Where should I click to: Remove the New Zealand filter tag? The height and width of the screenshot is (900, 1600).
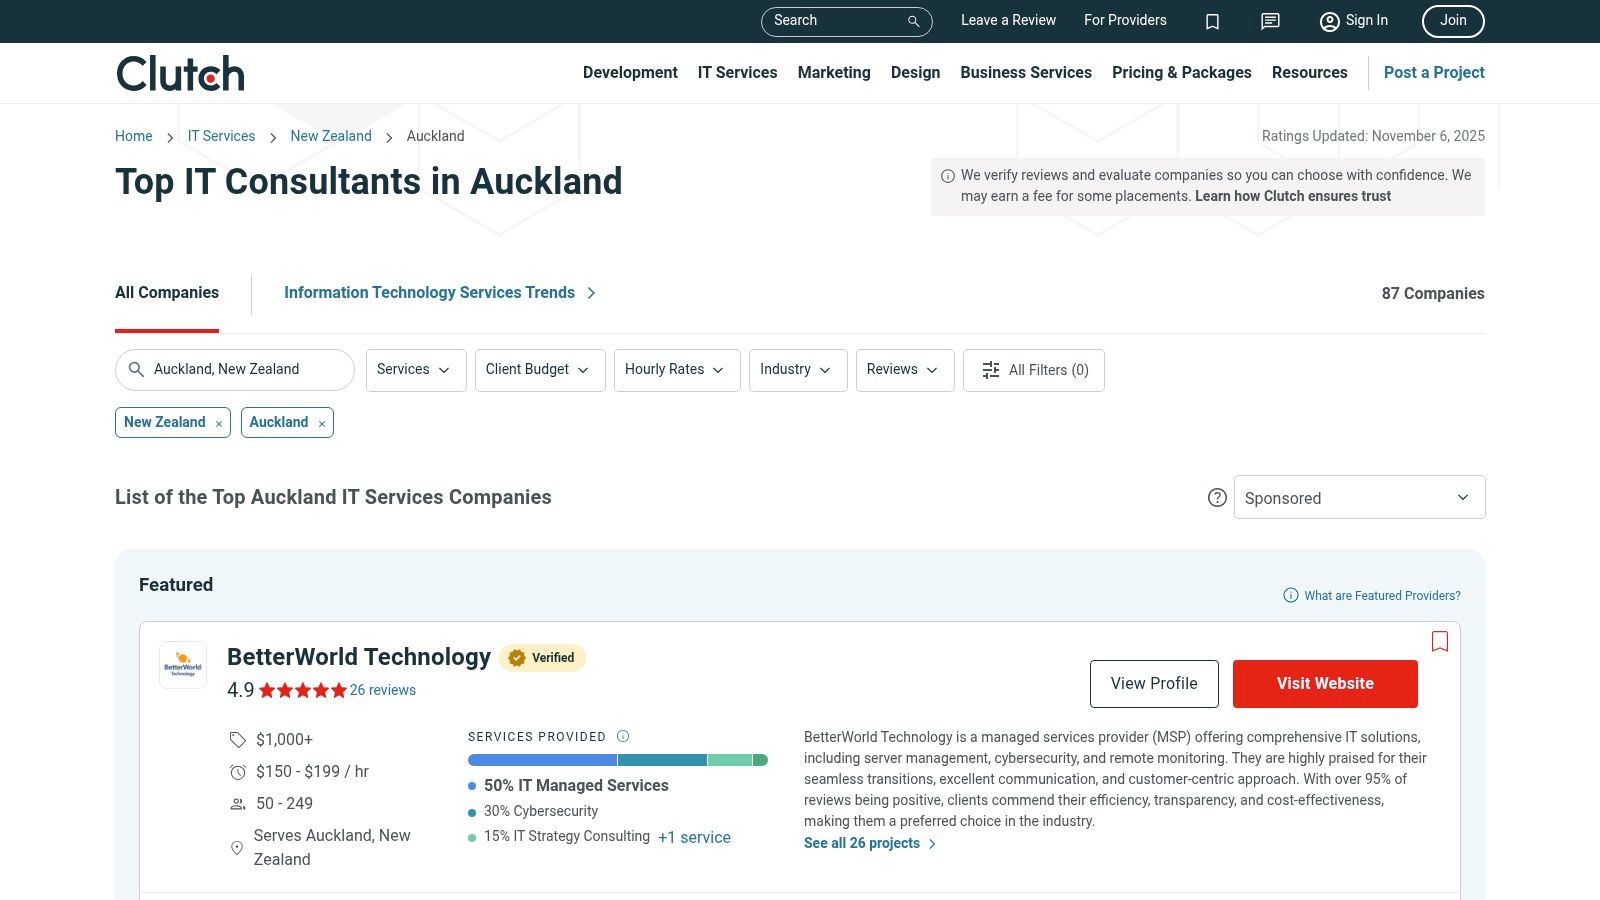point(218,422)
